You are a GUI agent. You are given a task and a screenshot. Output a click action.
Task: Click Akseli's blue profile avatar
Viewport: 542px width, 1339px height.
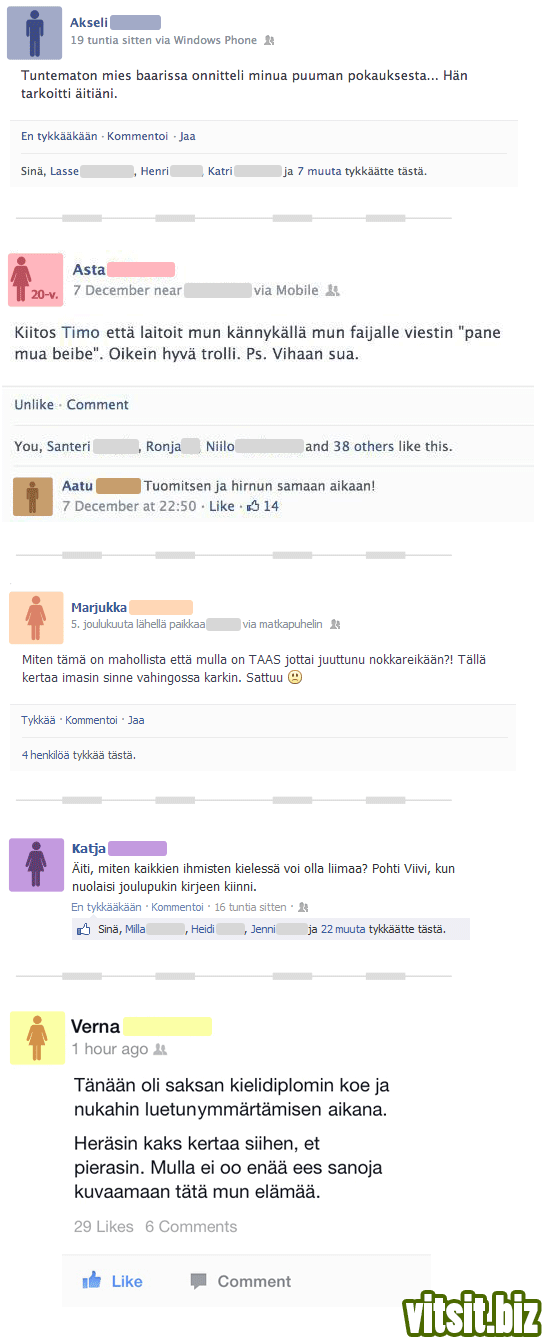34,33
